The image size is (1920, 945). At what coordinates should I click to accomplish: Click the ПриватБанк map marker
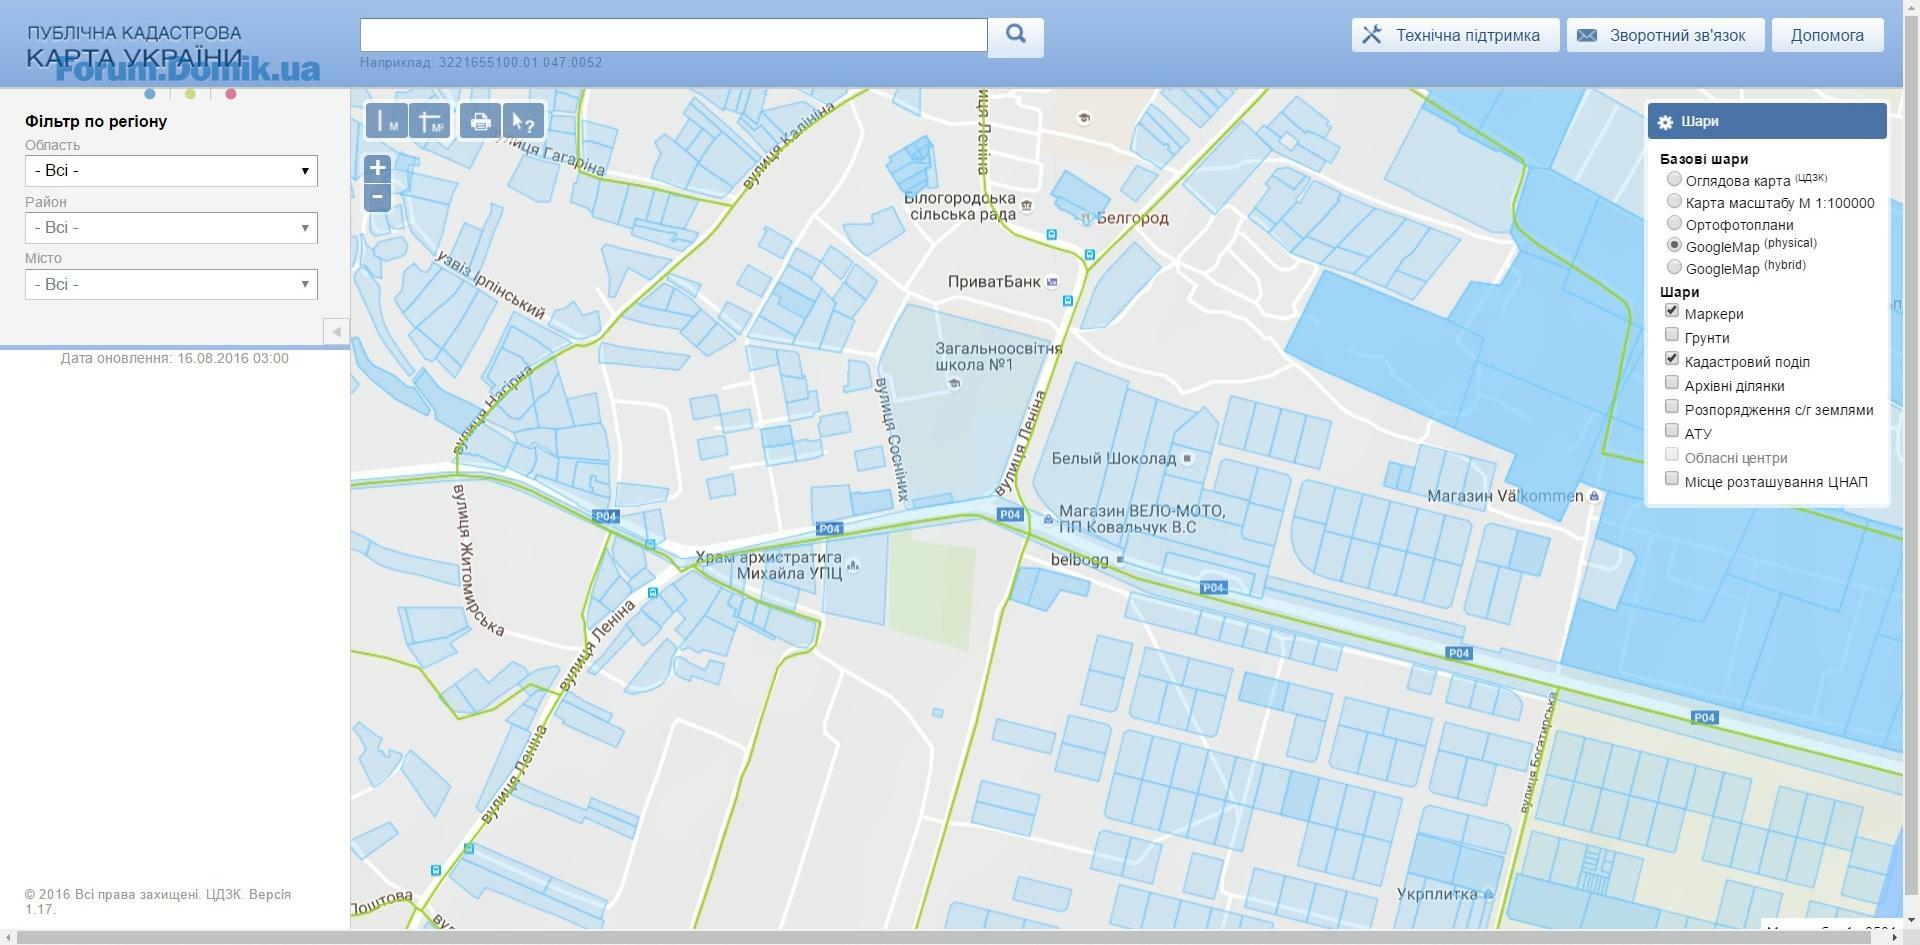click(x=1052, y=282)
